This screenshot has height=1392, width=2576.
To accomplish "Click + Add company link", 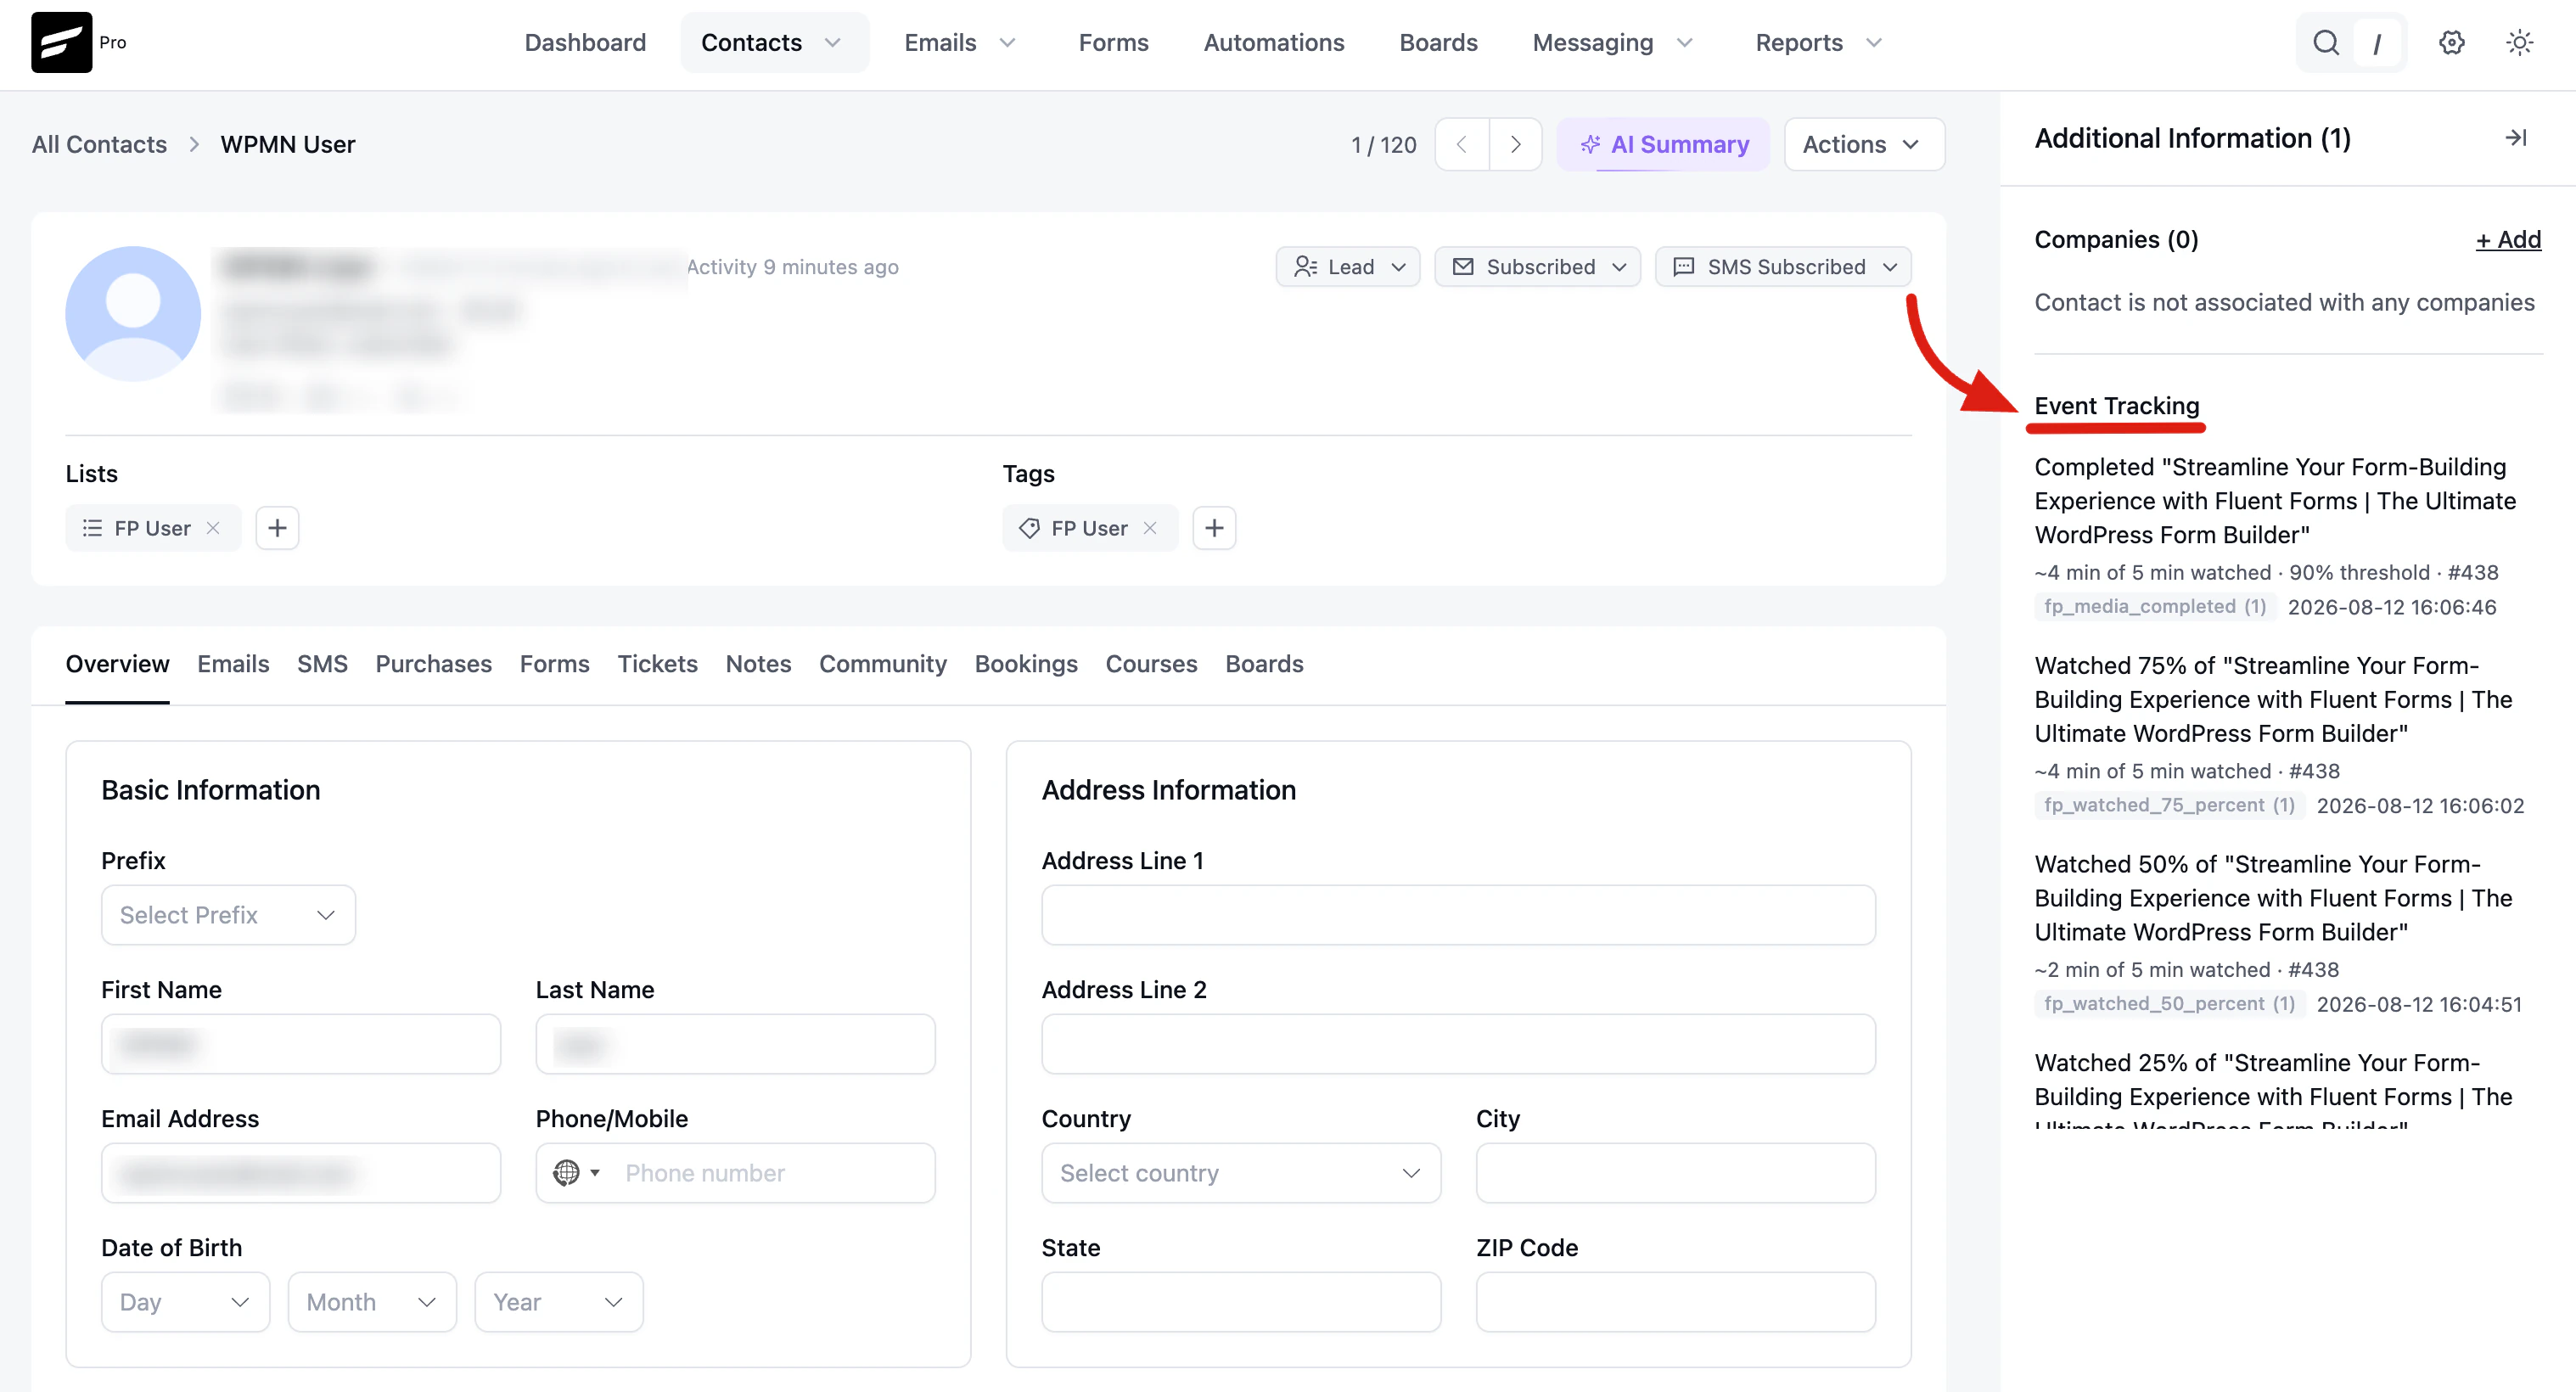I will tap(2508, 240).
